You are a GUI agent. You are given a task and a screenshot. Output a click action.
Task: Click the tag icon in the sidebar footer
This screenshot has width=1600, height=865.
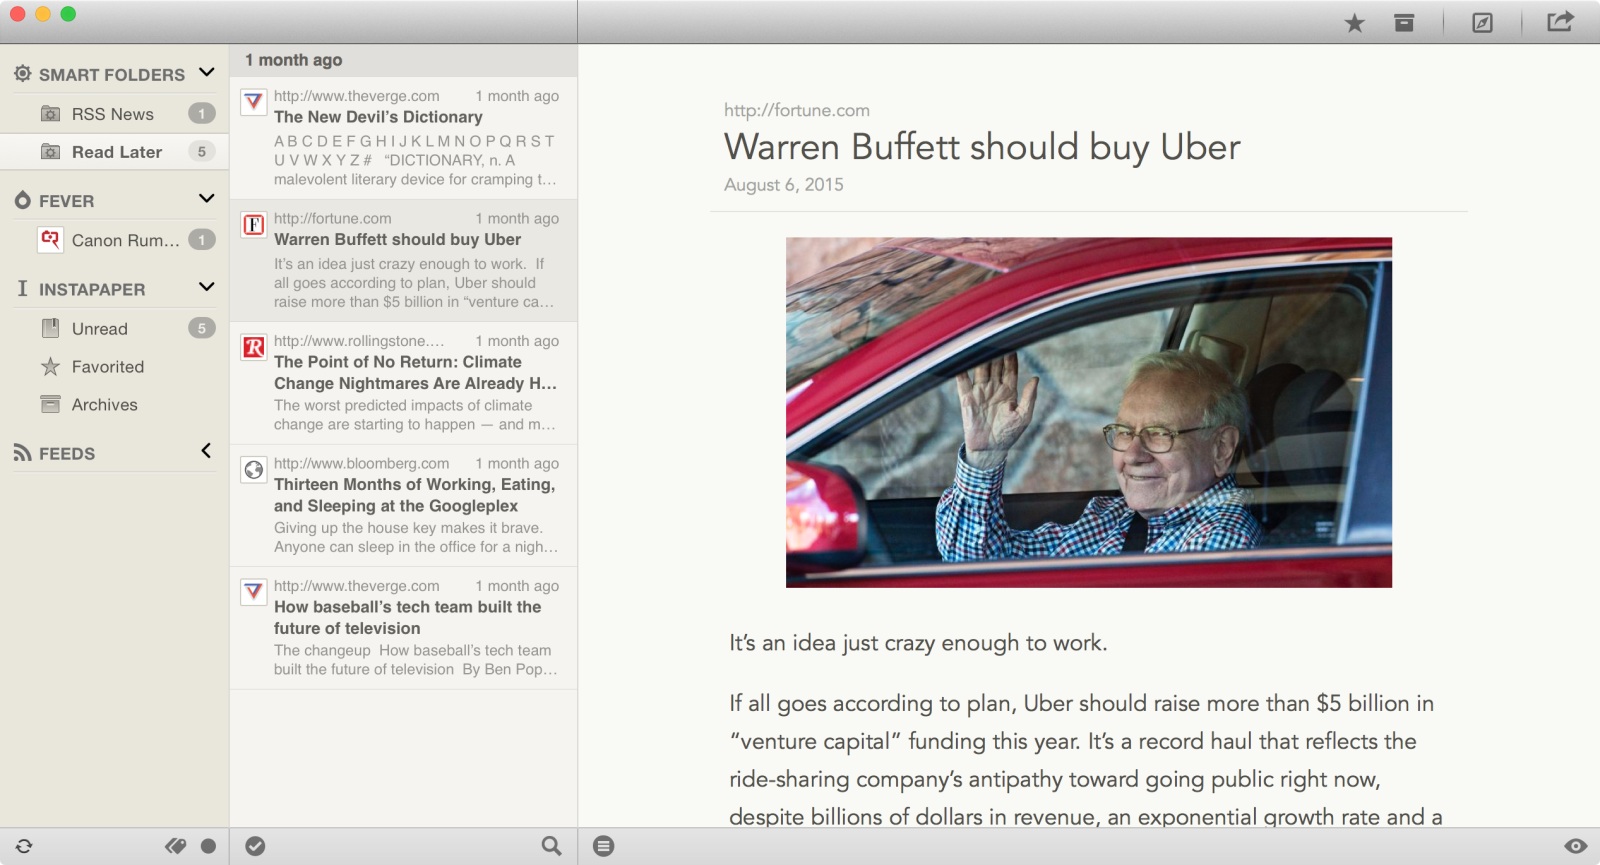coord(176,846)
